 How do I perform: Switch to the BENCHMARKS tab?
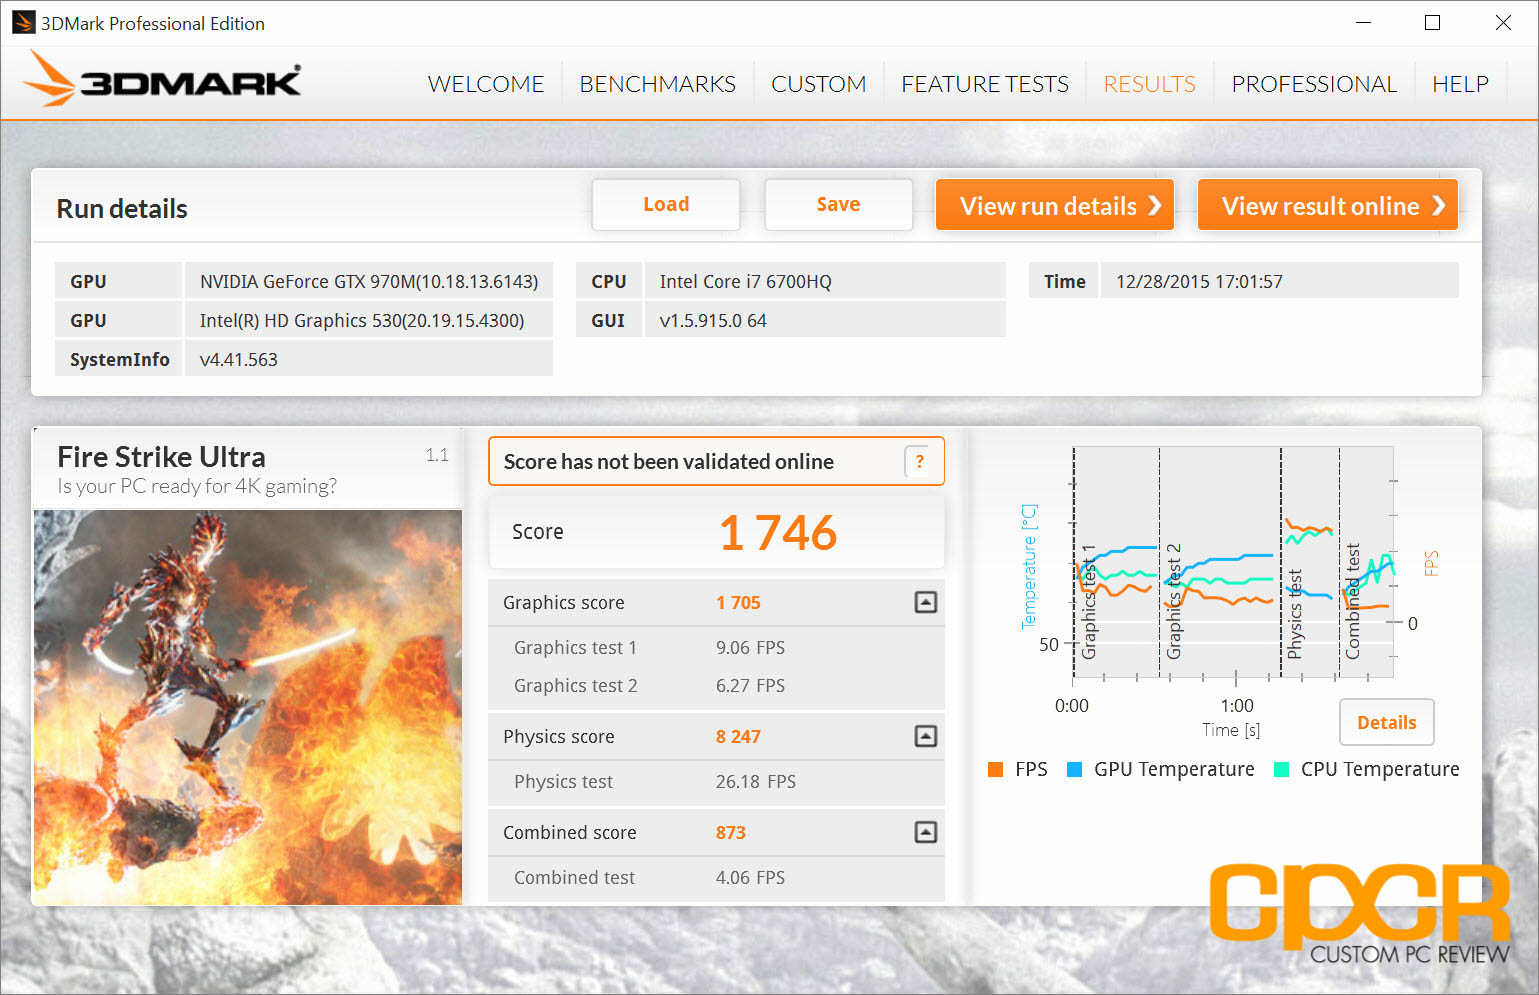(657, 84)
